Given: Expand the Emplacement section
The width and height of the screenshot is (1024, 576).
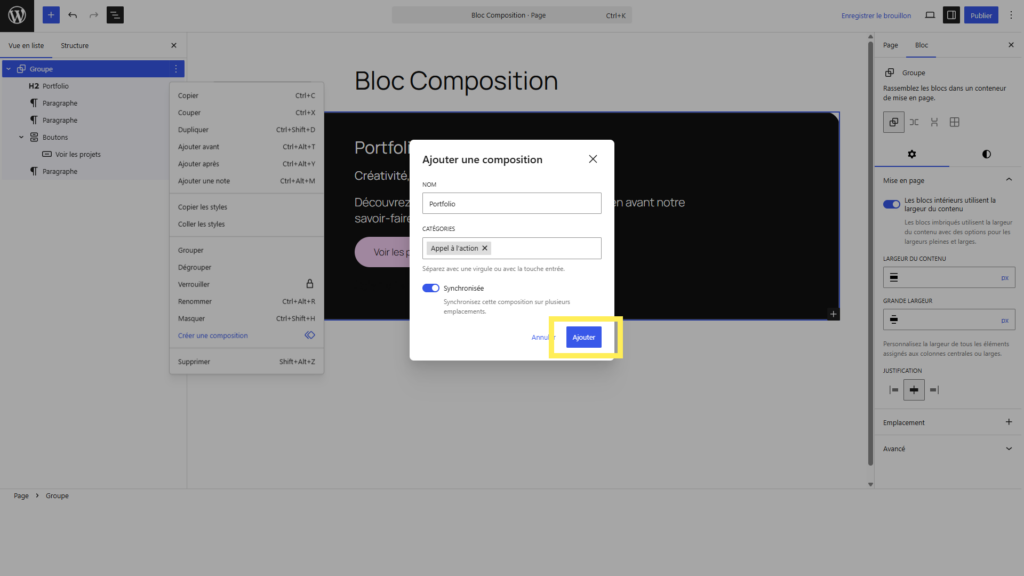Looking at the screenshot, I should tap(1008, 422).
